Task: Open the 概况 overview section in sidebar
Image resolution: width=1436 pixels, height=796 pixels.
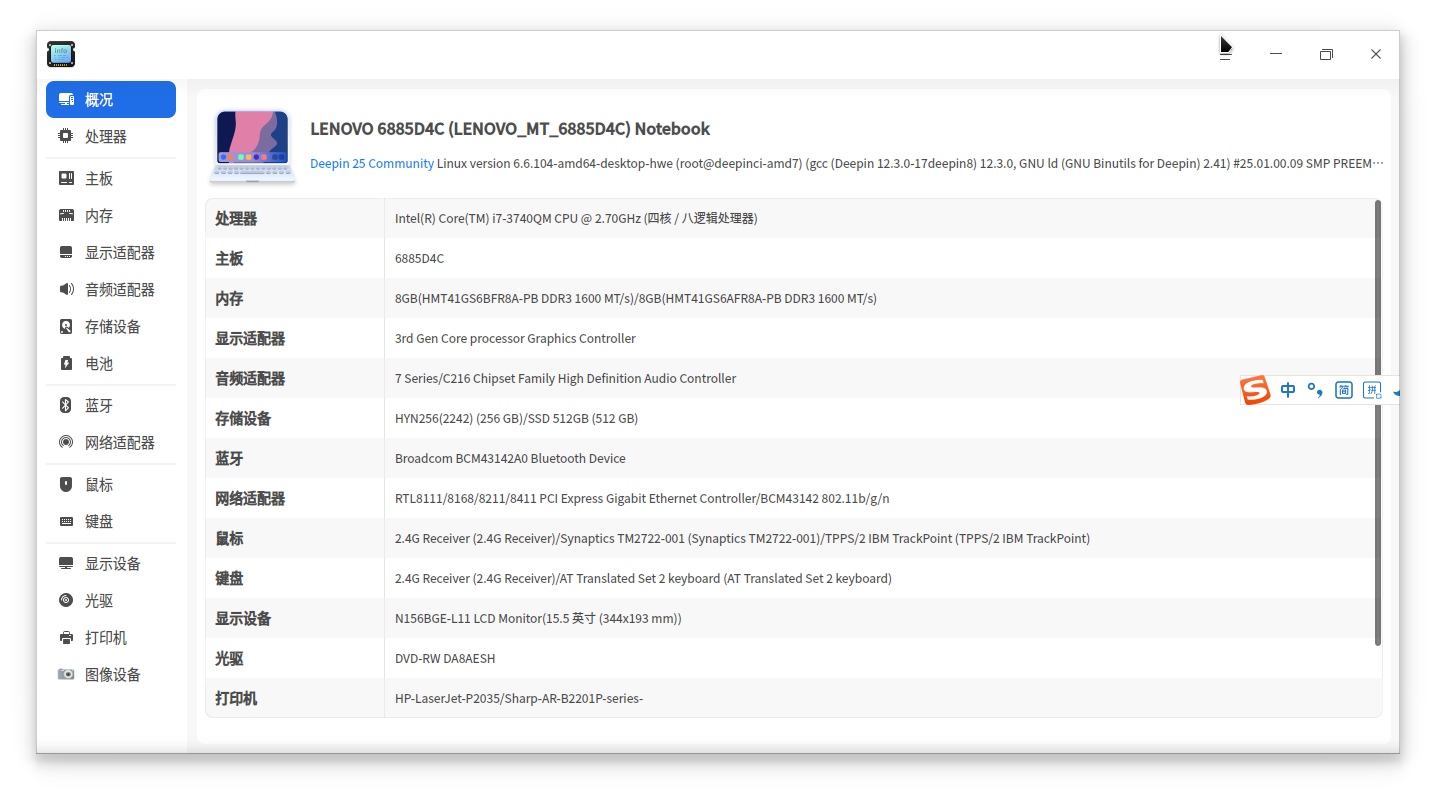Action: [111, 100]
